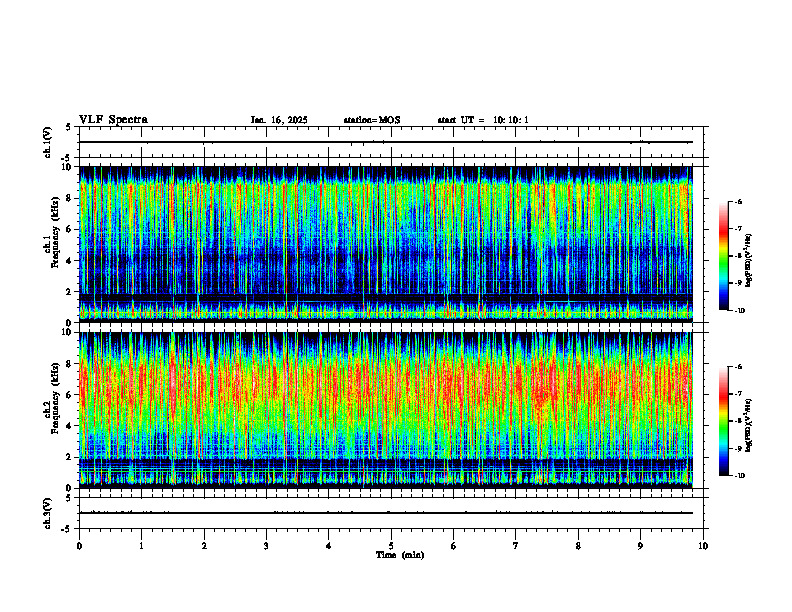Click the ch.1 spectrogram plot area
Viewport: 792px width, 612px height.
pyautogui.click(x=386, y=244)
